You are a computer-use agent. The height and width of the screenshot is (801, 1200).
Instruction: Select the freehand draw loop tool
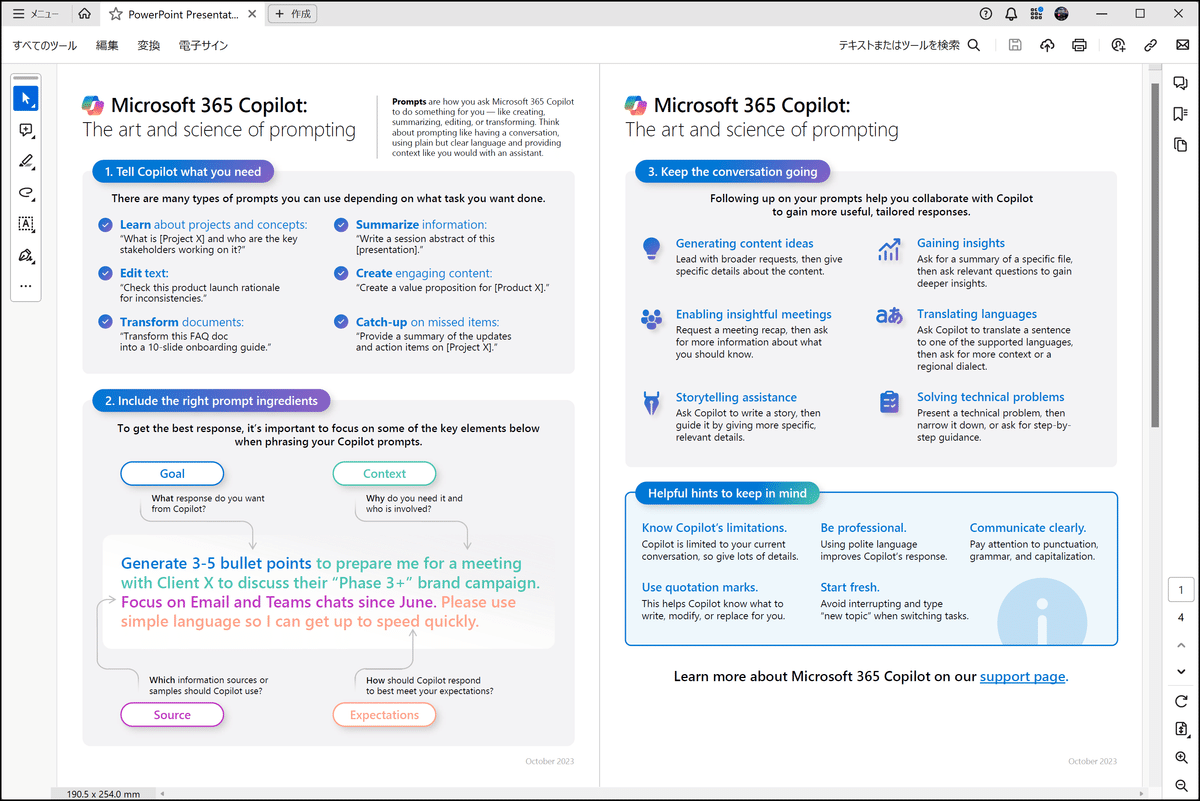26,193
